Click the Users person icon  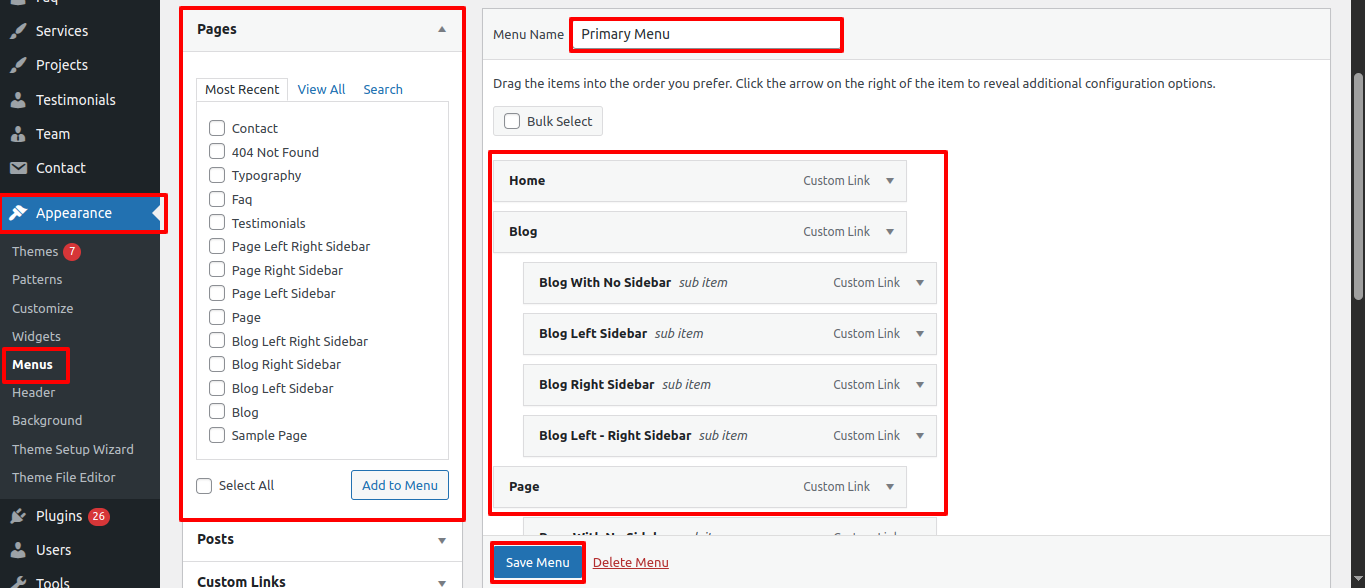point(18,550)
